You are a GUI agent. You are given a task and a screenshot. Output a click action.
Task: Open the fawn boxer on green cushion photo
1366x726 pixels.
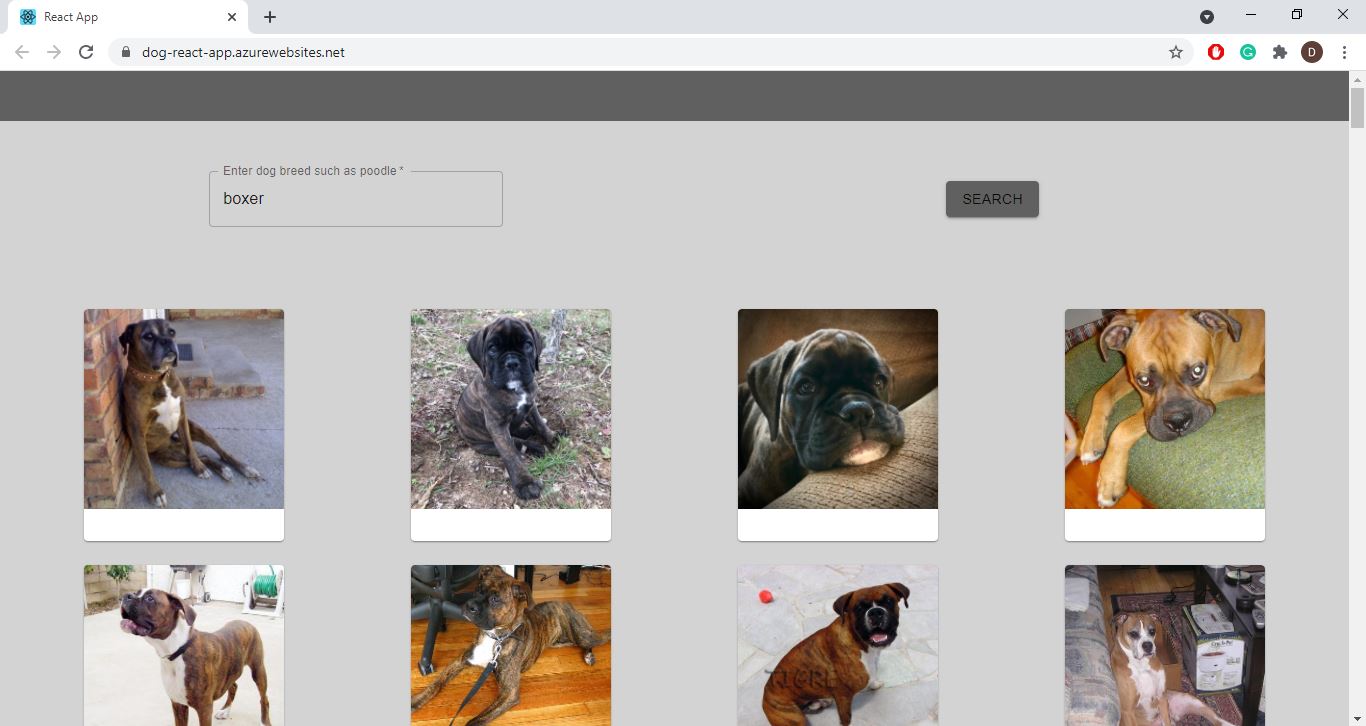[1165, 409]
